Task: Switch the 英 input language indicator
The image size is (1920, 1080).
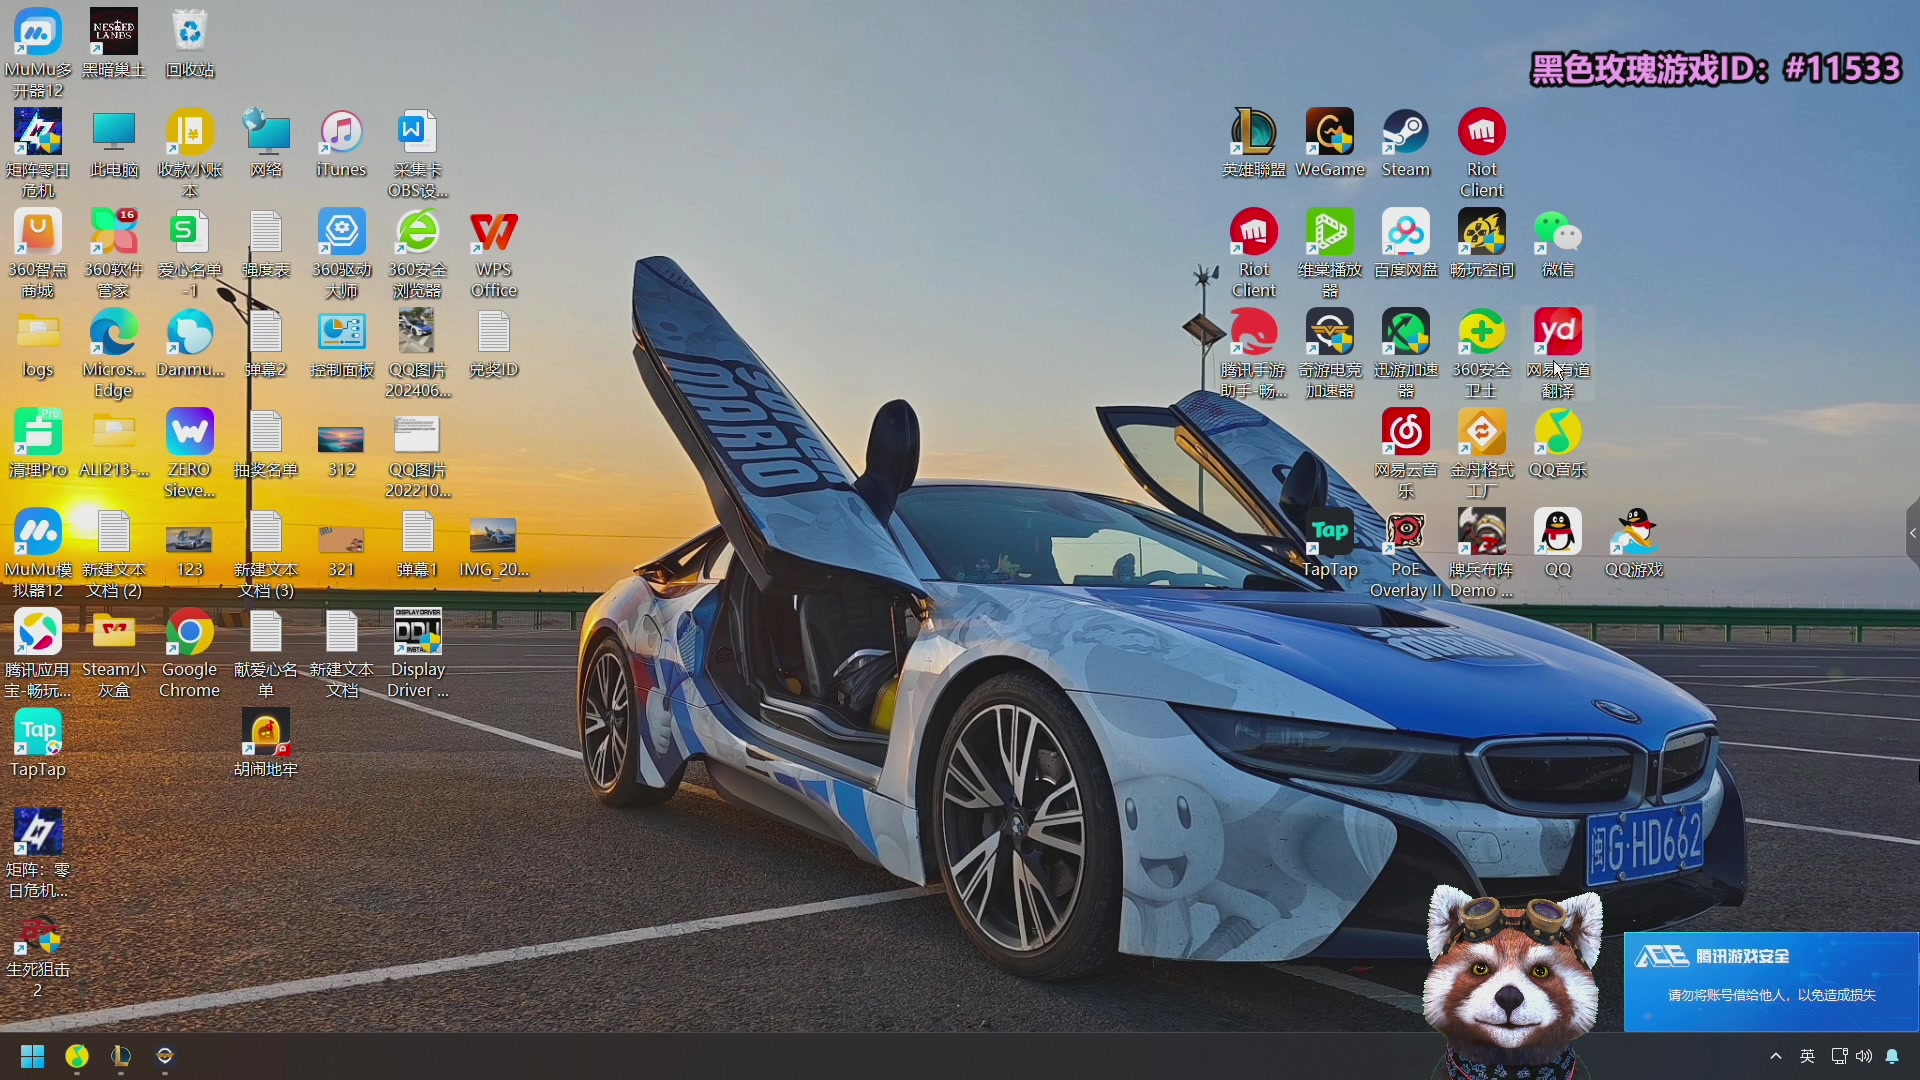Action: [1807, 1056]
